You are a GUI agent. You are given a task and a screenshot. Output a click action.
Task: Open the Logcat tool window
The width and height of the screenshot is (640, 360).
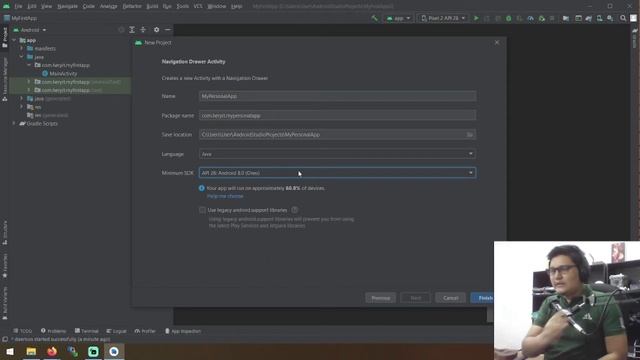(116, 331)
